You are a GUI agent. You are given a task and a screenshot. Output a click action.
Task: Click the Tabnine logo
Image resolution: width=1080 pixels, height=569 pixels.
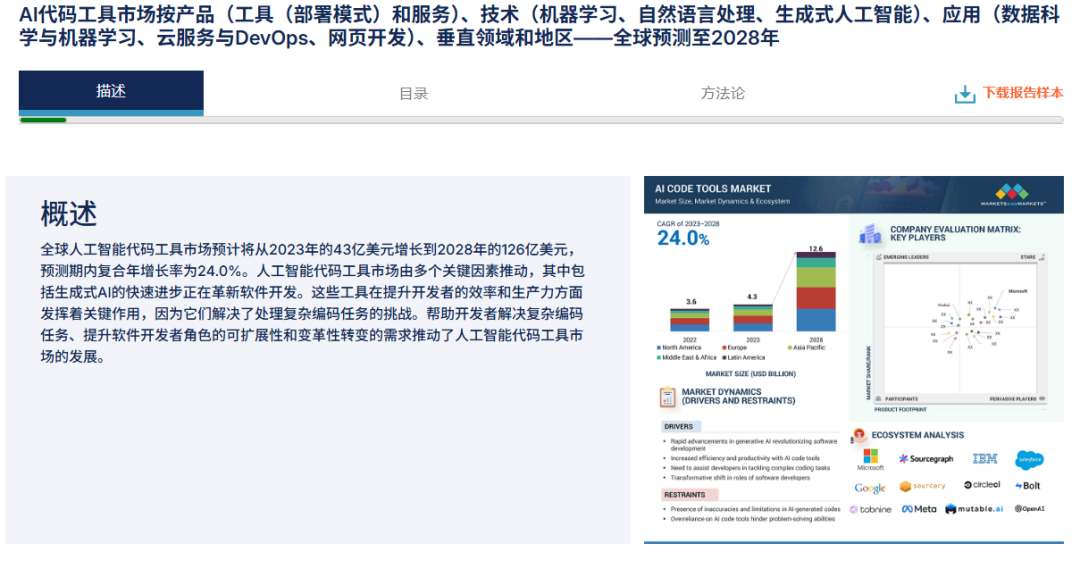point(871,510)
